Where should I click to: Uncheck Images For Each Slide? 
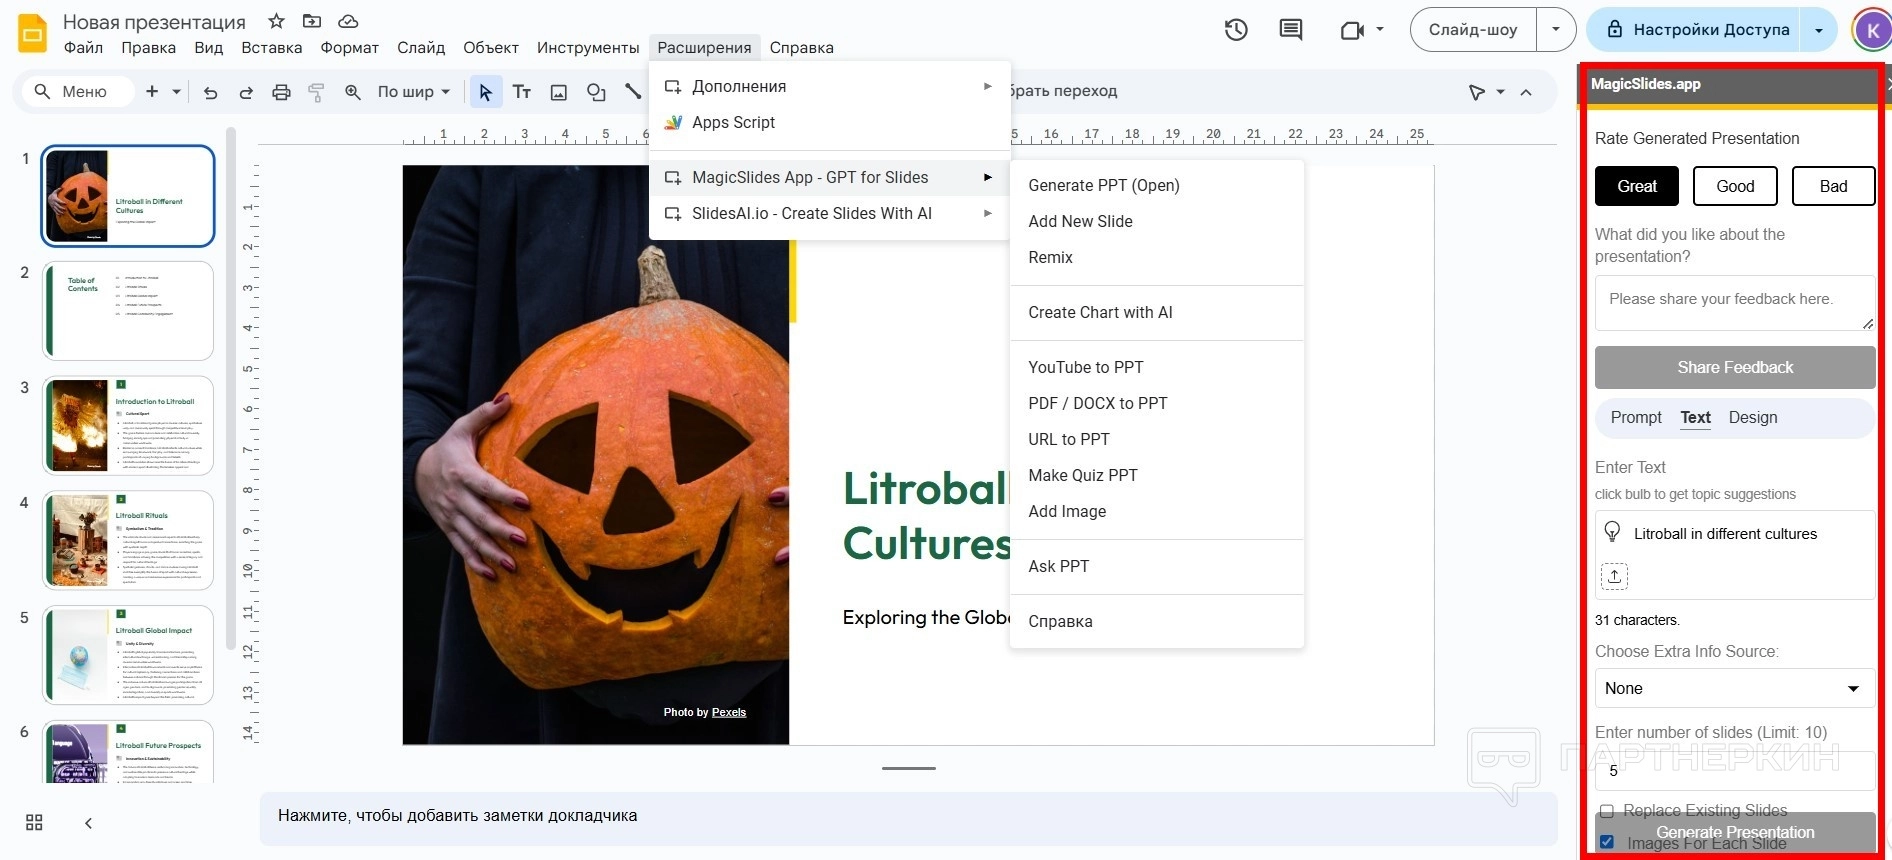pyautogui.click(x=1607, y=842)
